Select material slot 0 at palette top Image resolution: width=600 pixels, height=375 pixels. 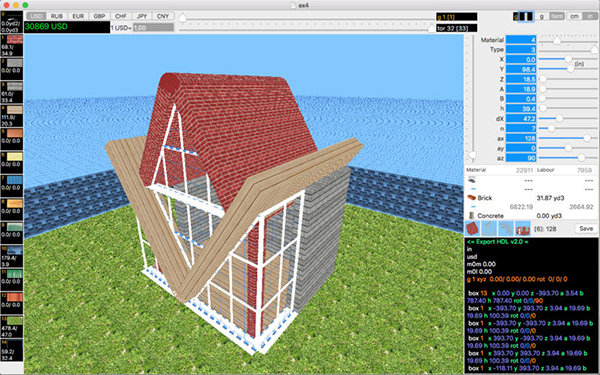click(12, 22)
